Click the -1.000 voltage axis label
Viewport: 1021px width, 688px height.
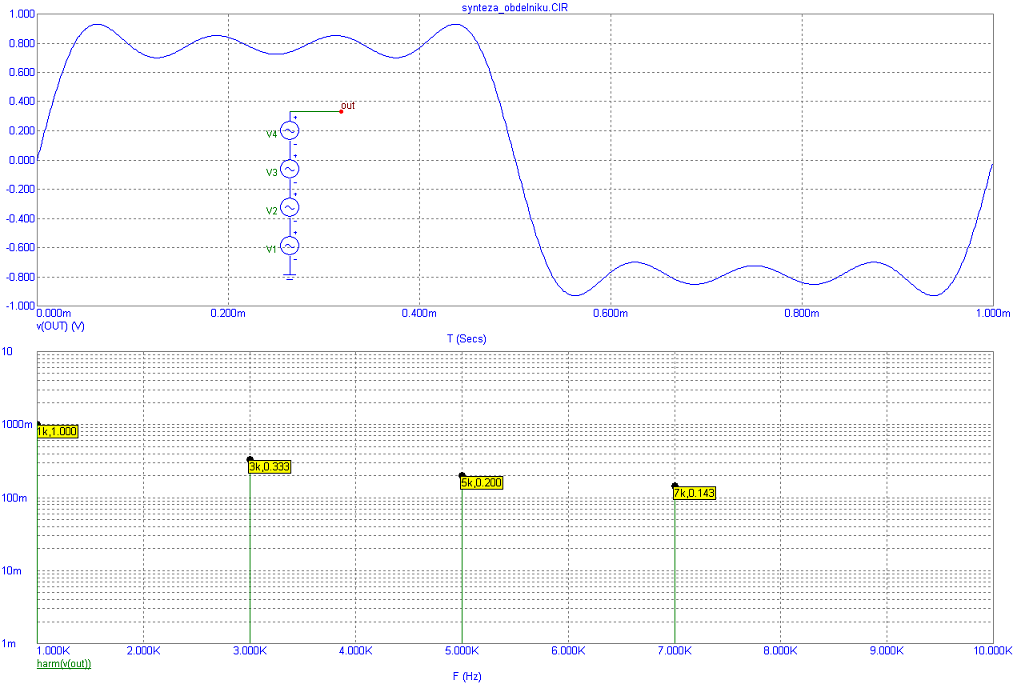(20, 306)
